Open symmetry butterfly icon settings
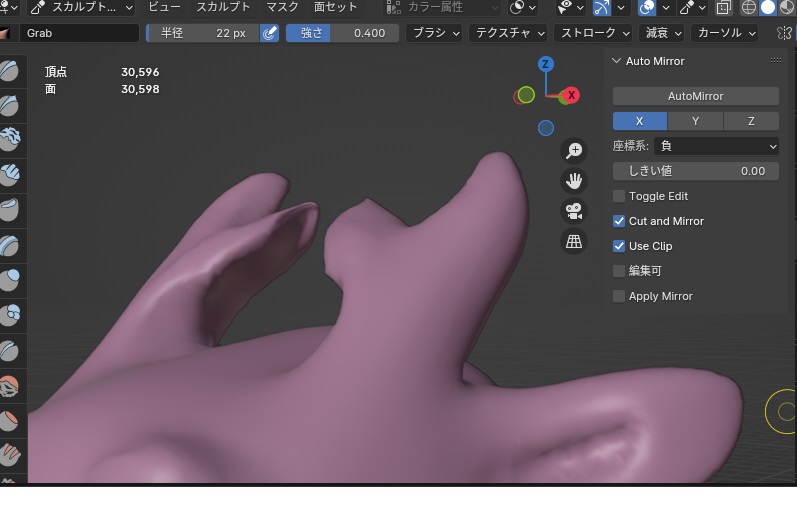 (x=783, y=33)
